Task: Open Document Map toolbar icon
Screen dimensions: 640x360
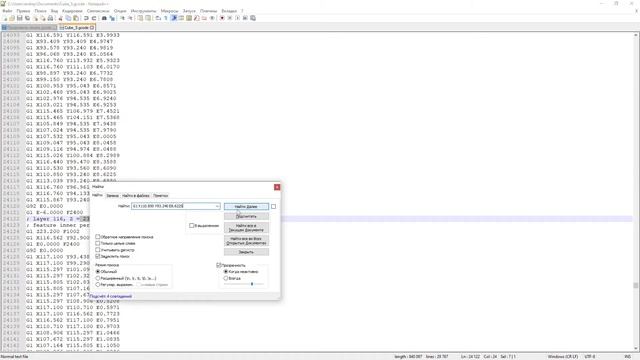Action: pos(189,18)
